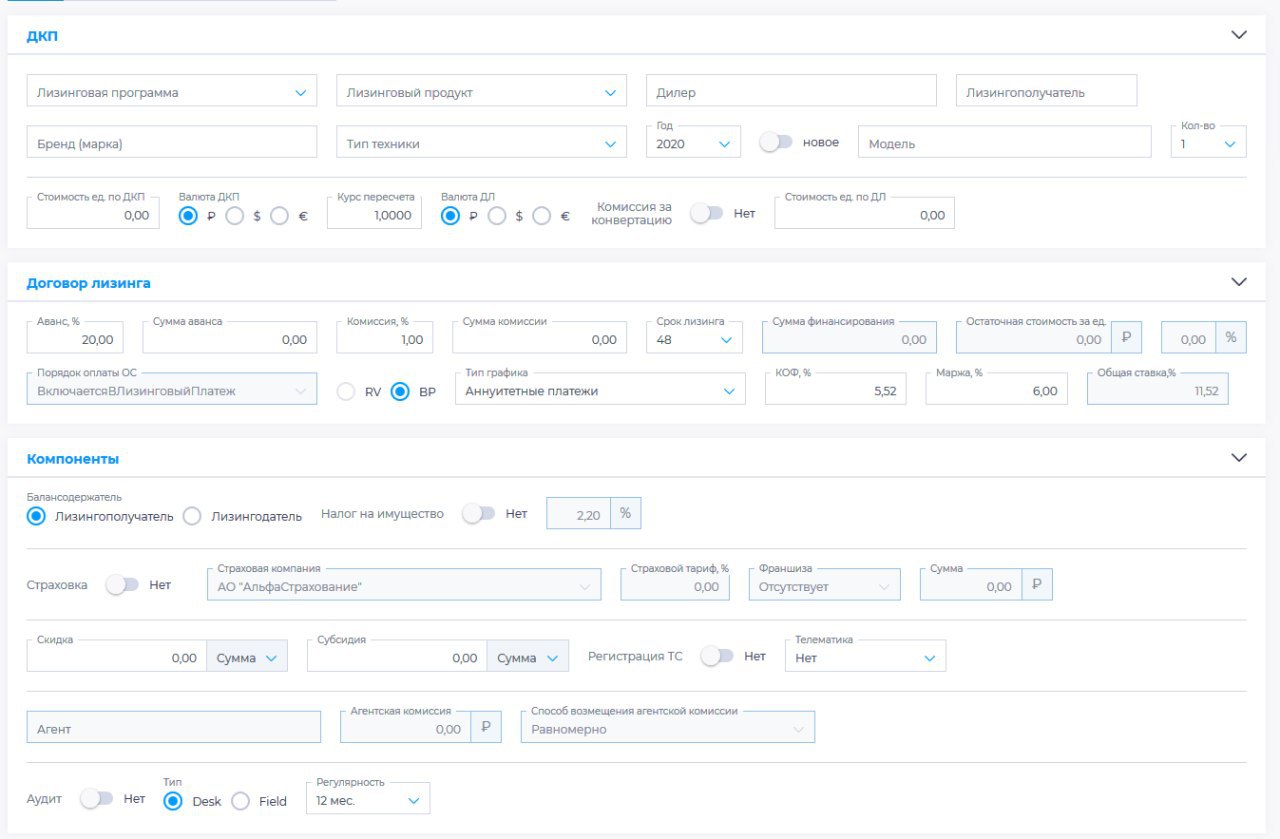Select dollar for Валюта ДЛ

pos(497,215)
